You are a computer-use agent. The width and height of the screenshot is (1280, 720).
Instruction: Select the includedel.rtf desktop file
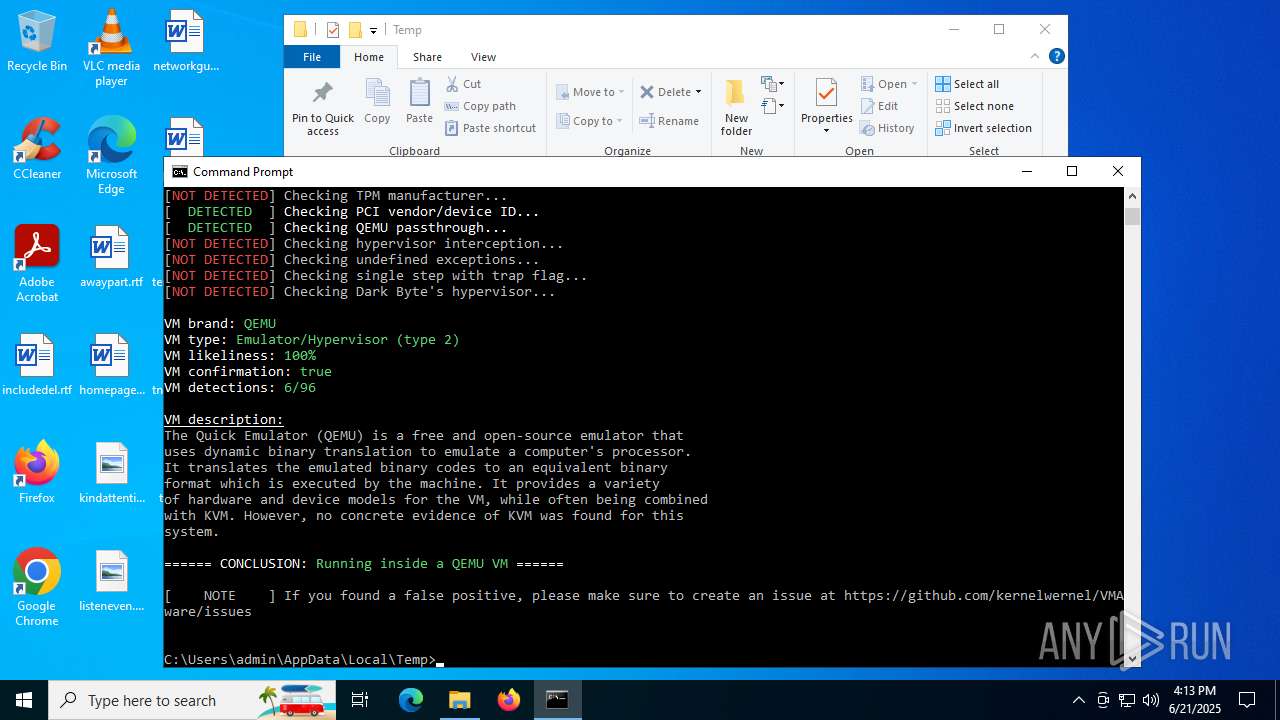tap(37, 365)
